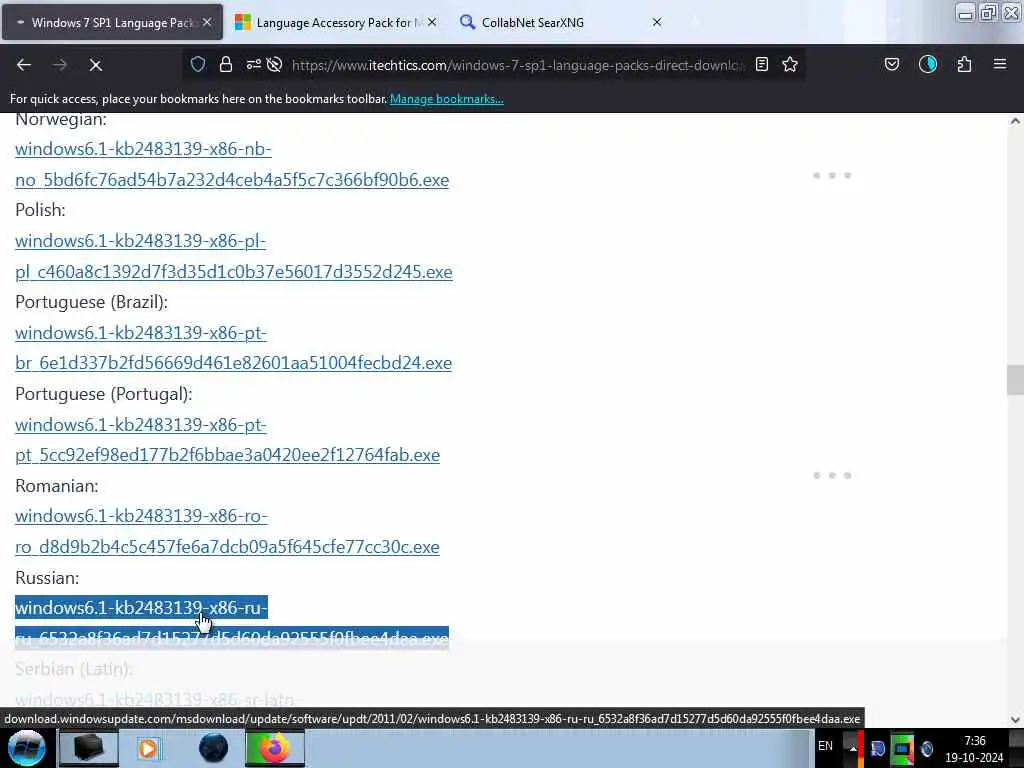Click the EN language indicator in tray
Viewport: 1024px width, 768px height.
click(825, 746)
